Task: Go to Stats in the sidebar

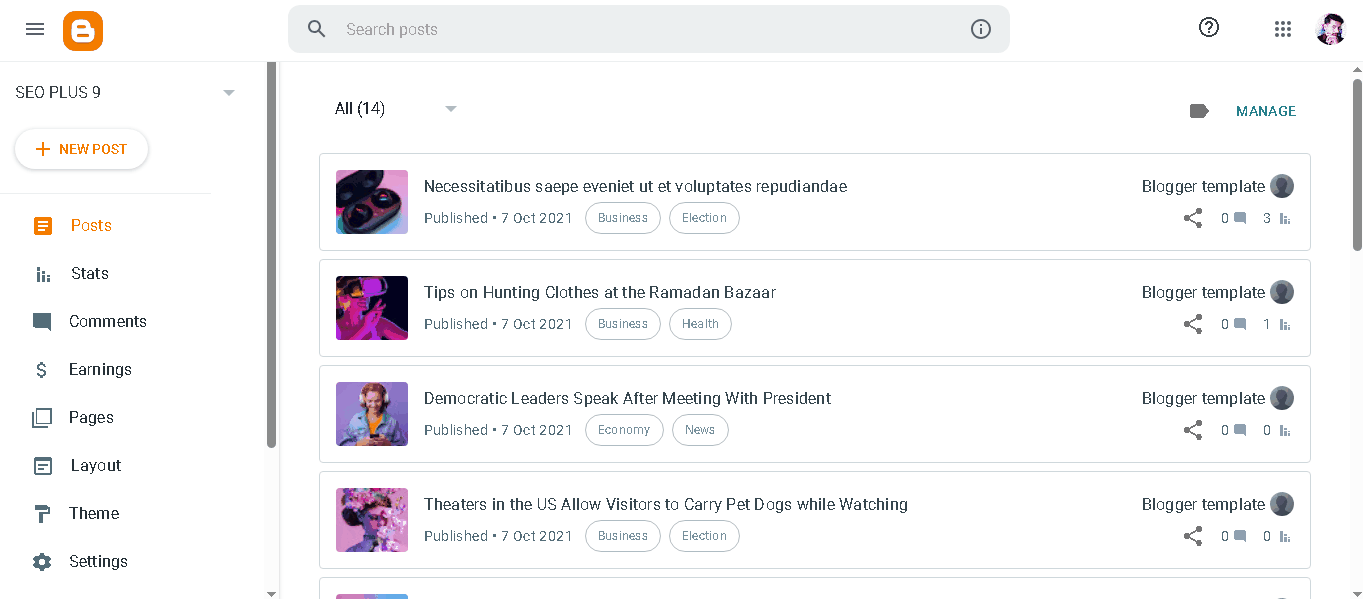Action: pos(90,273)
